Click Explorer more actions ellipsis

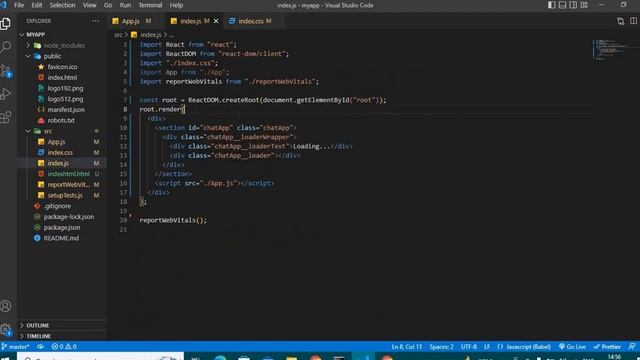click(95, 21)
